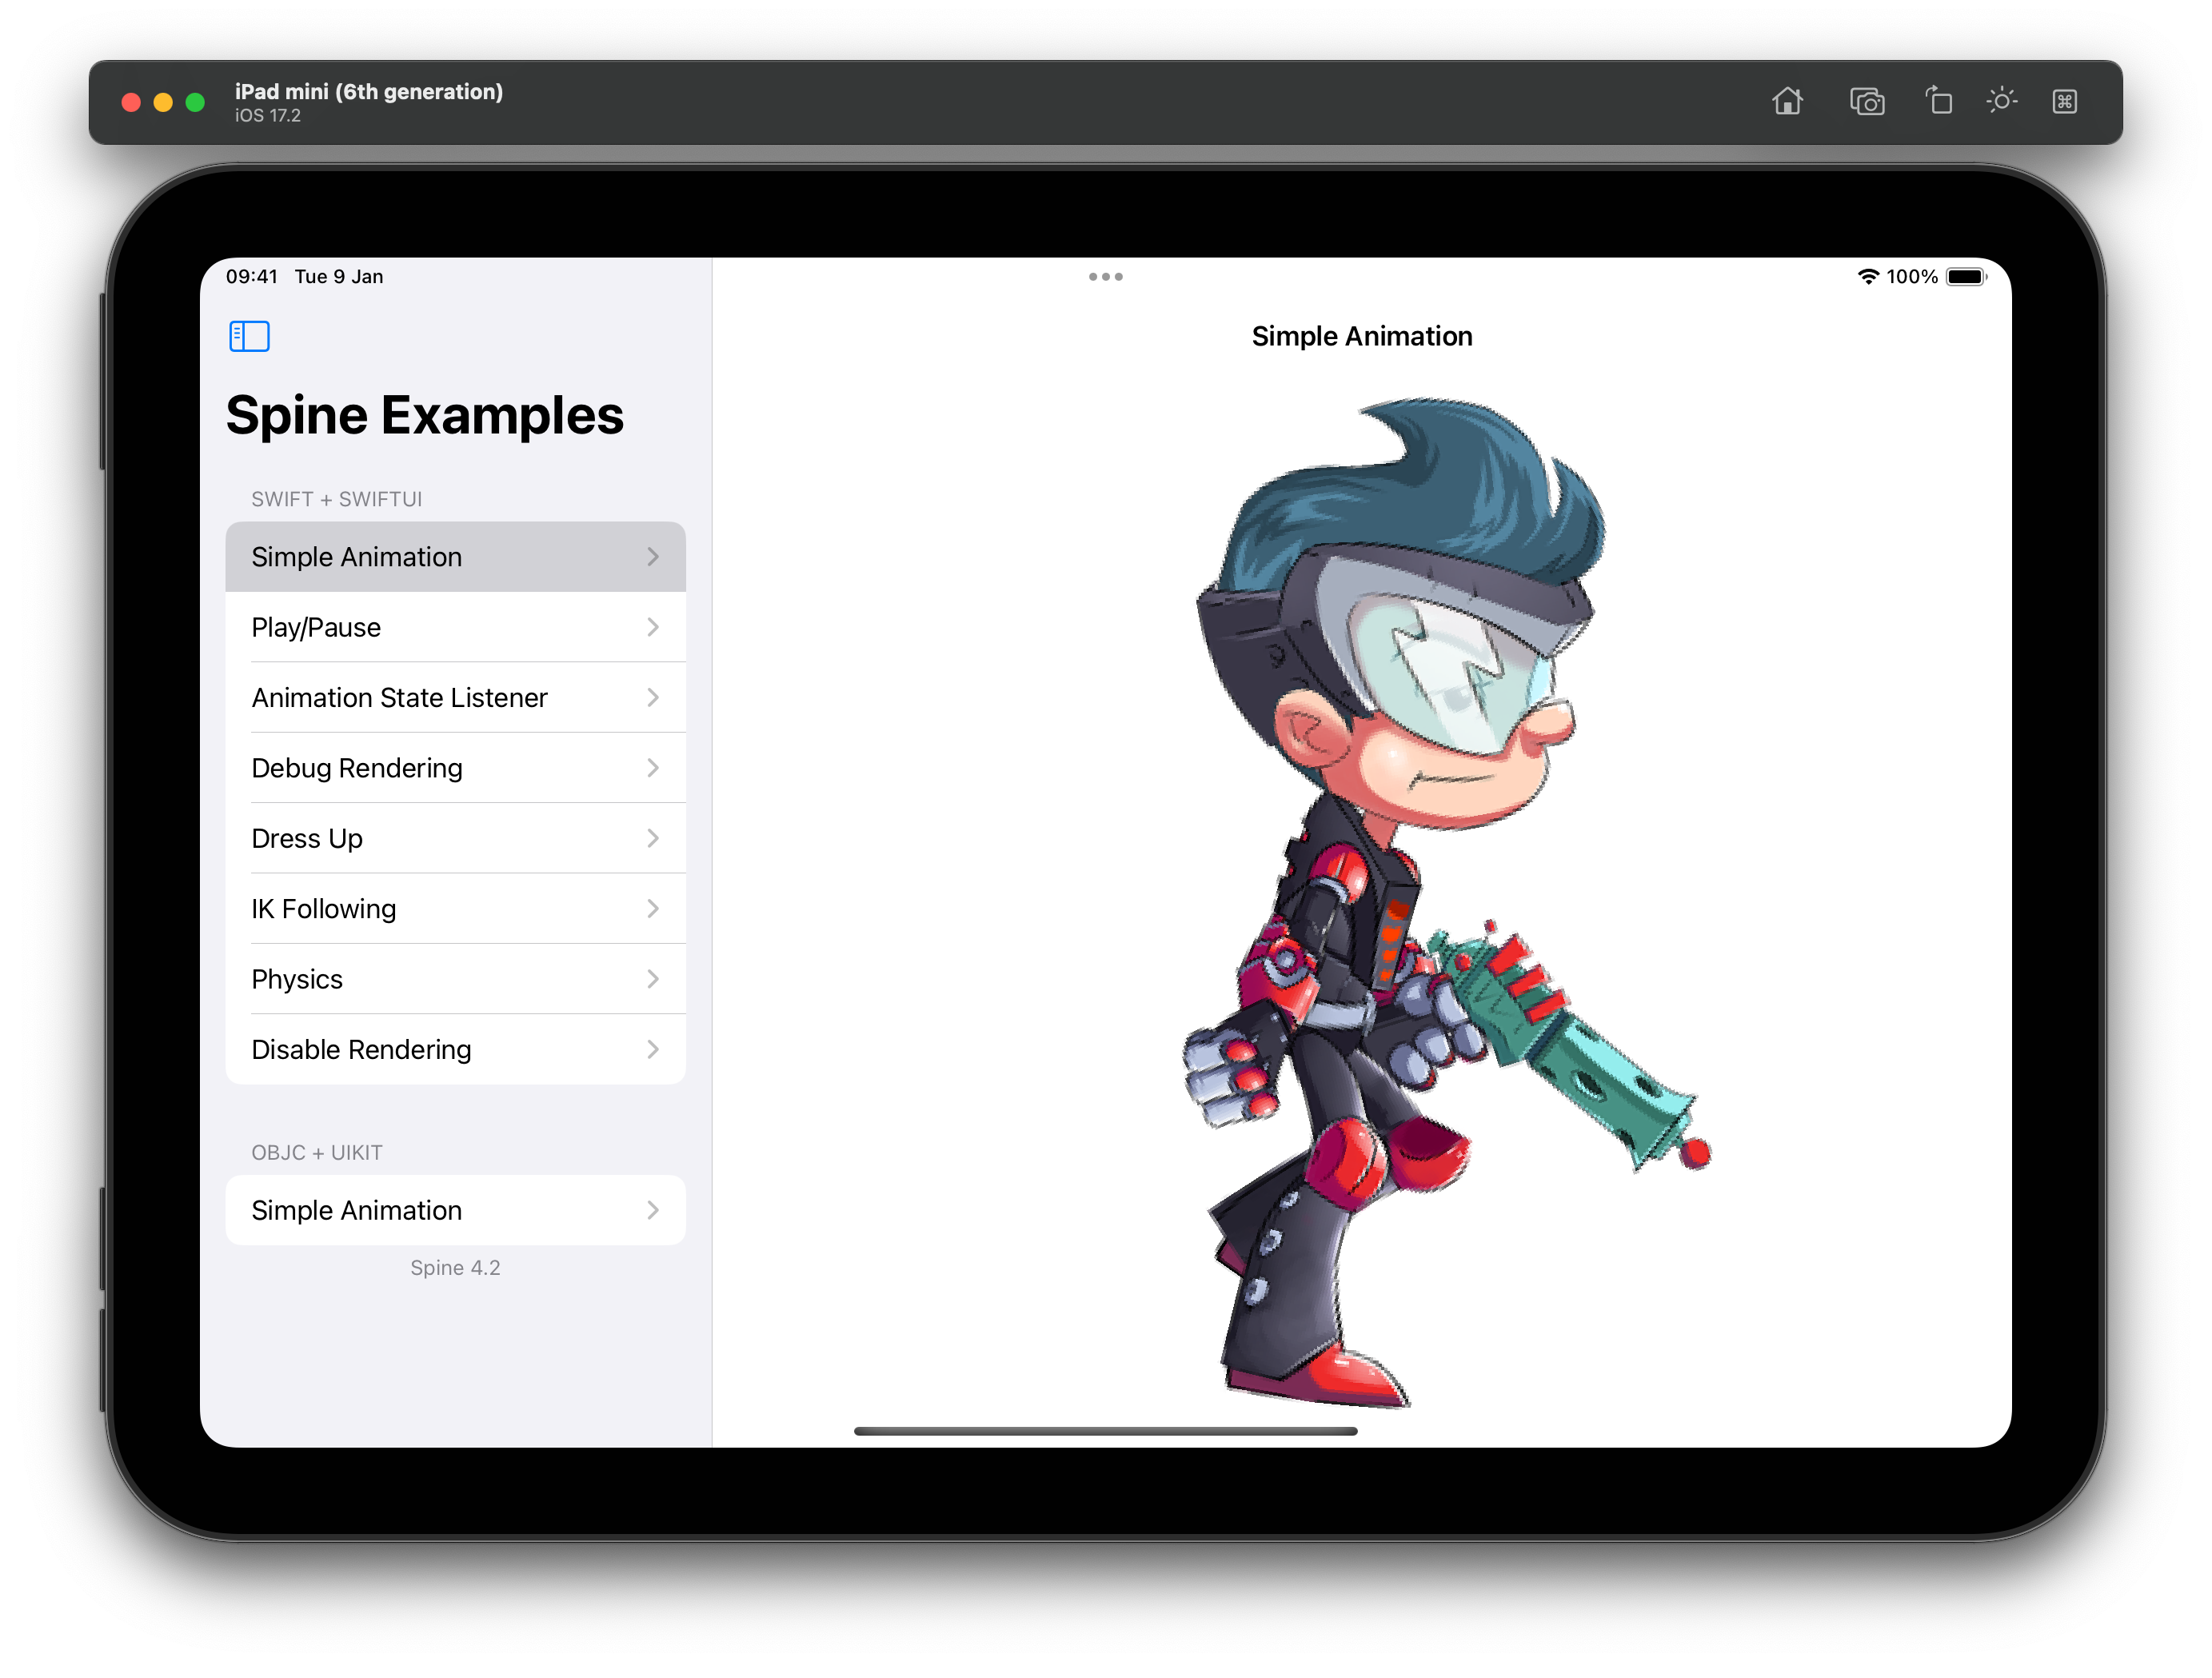The image size is (2212, 1678).
Task: Open keyboard shortcuts via the command icon
Action: (2065, 101)
